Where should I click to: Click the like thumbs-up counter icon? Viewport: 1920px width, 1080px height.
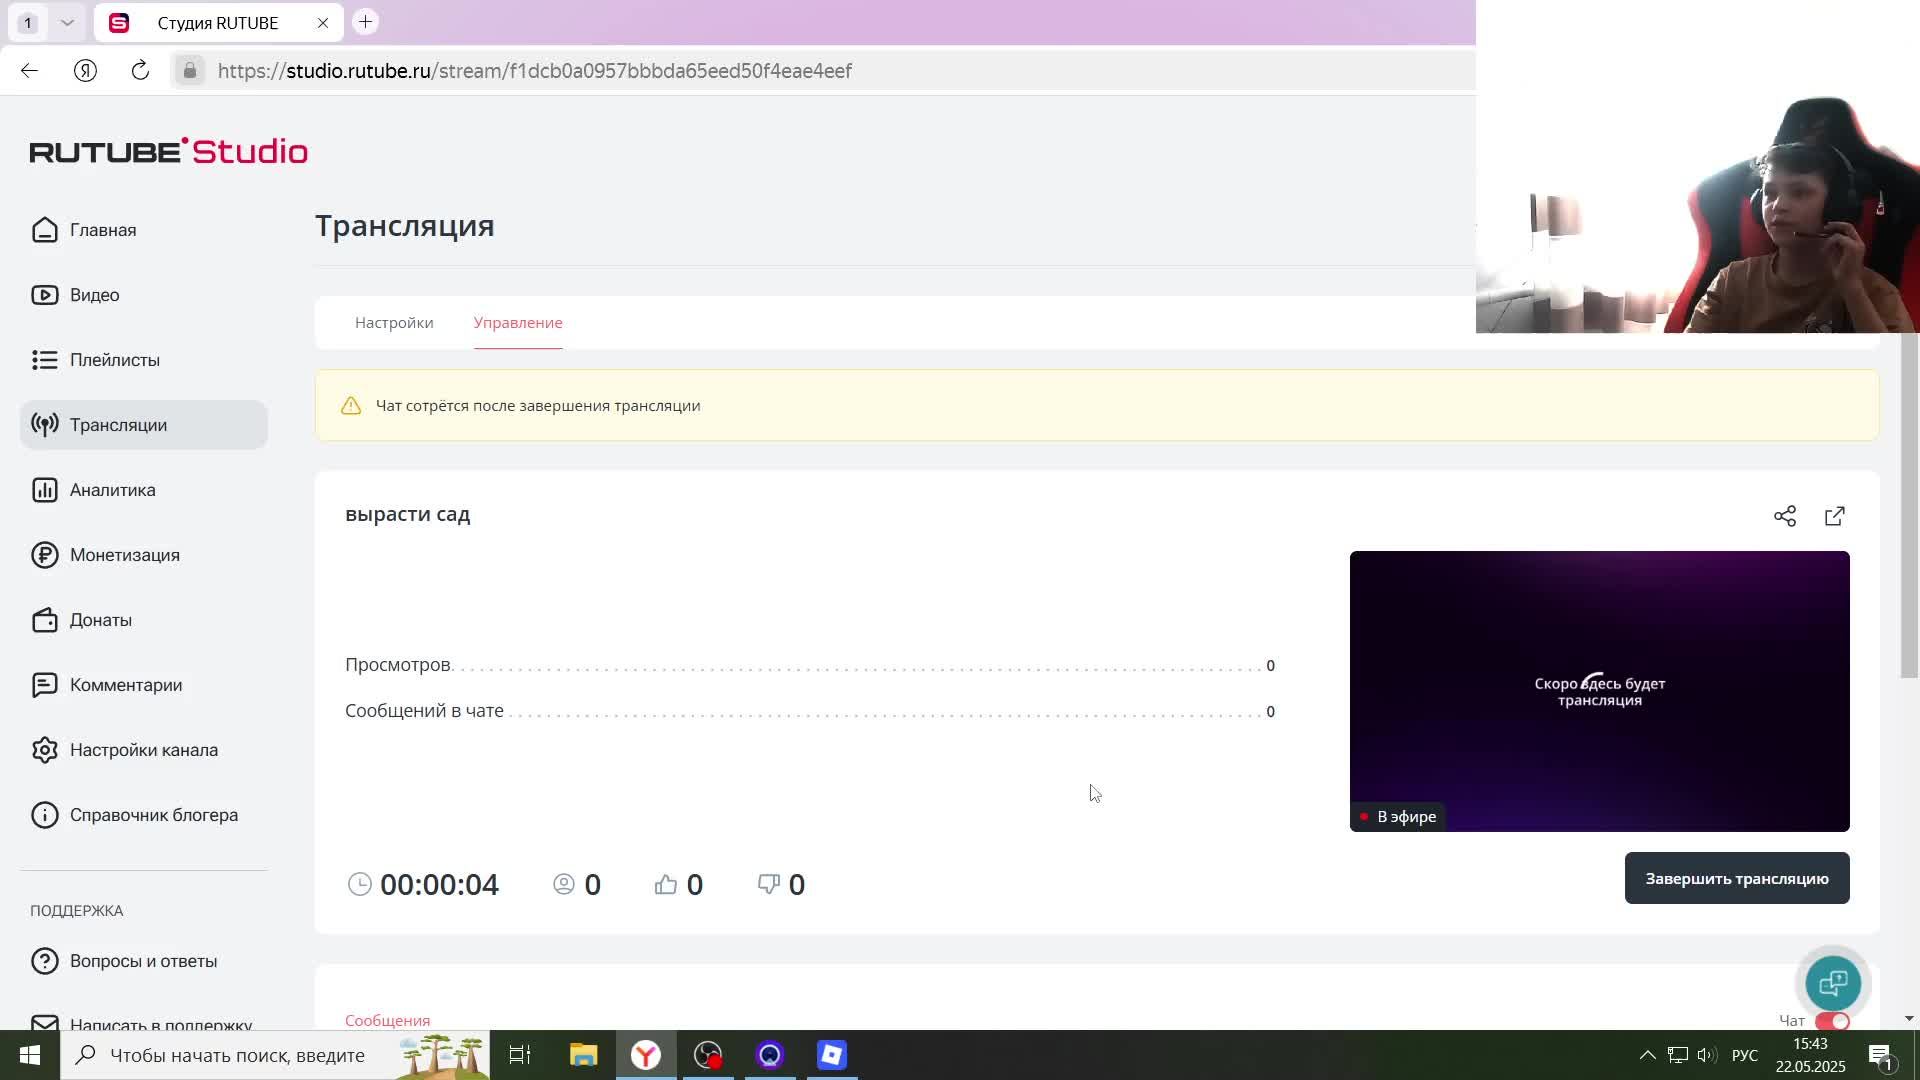click(666, 884)
